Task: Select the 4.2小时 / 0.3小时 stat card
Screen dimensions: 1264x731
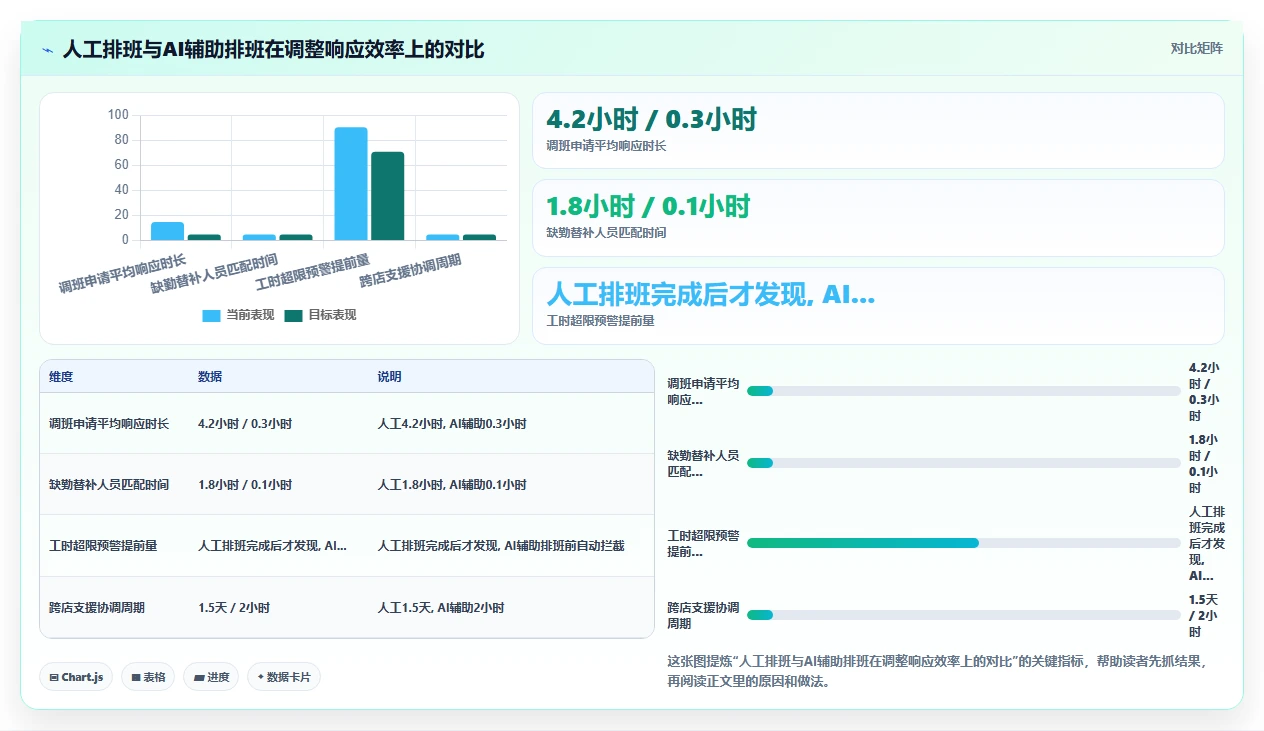Action: click(878, 131)
